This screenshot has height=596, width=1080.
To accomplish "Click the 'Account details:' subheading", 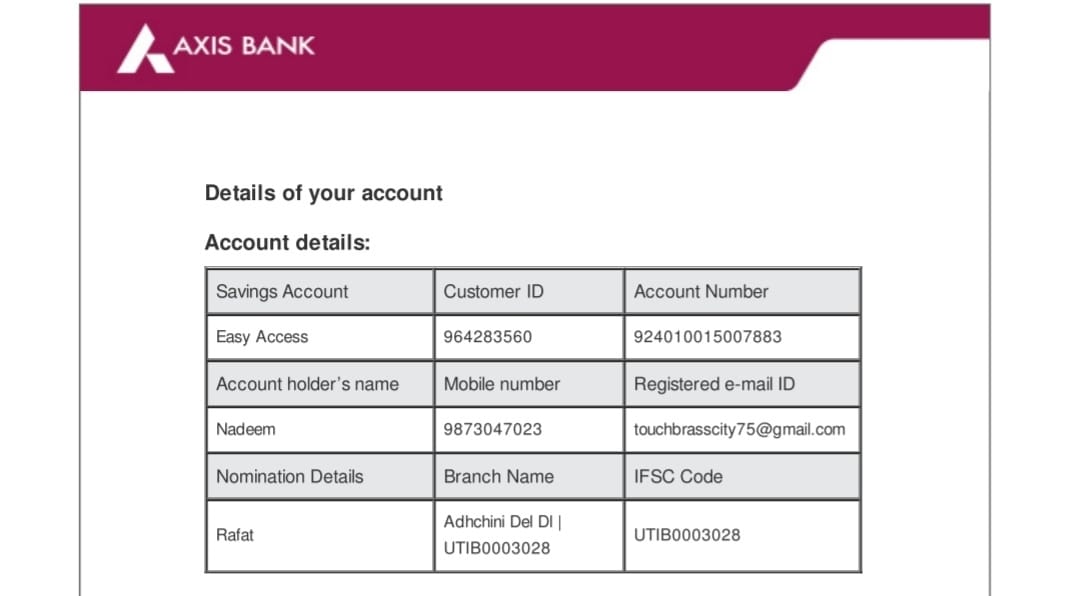I will coord(287,242).
